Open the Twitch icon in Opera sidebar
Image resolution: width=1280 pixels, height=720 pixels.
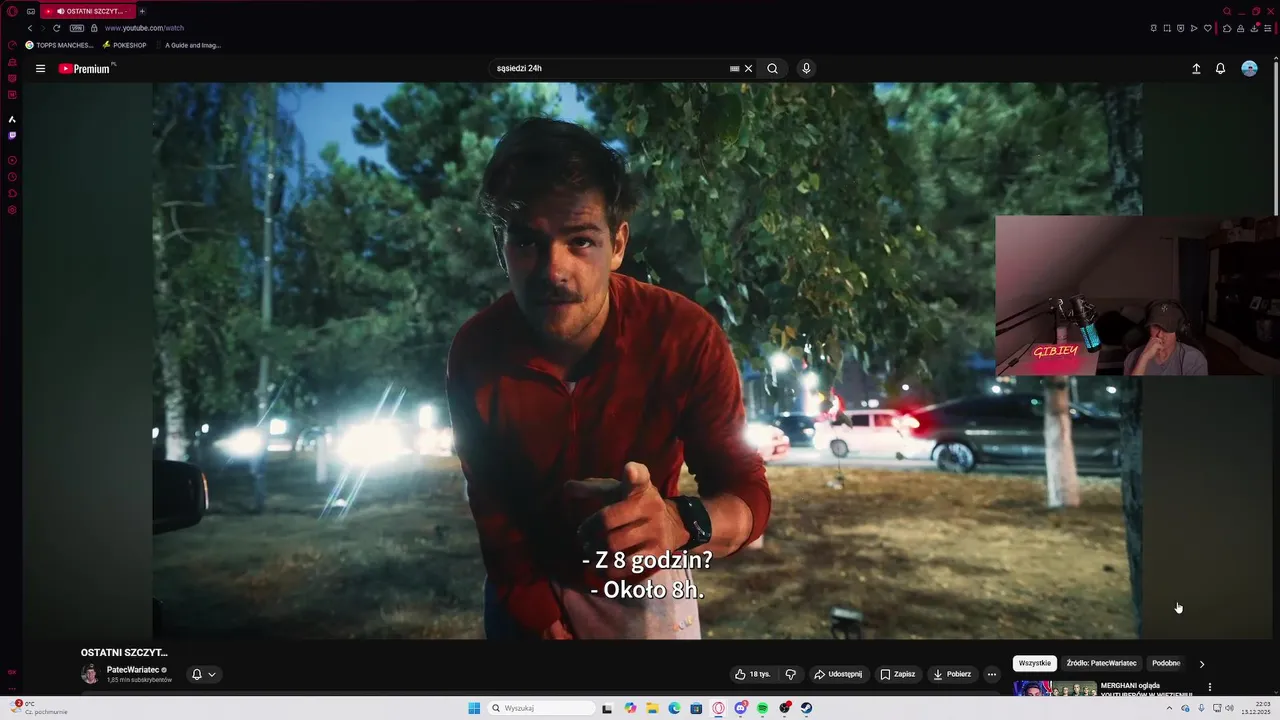click(12, 135)
